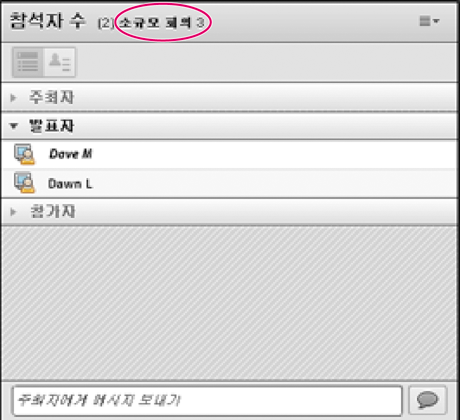This screenshot has height=420, width=460.
Task: Click the 참석자 수 pod title
Action: pos(48,21)
